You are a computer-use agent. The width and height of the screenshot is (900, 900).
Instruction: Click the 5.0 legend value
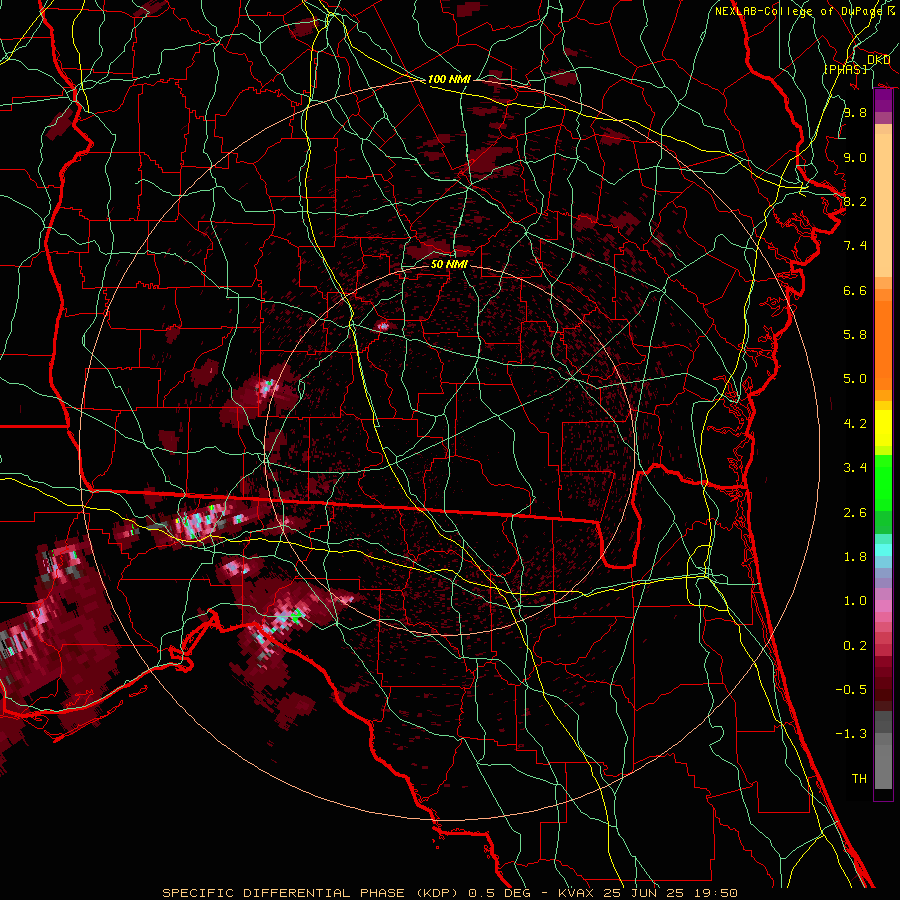855,379
